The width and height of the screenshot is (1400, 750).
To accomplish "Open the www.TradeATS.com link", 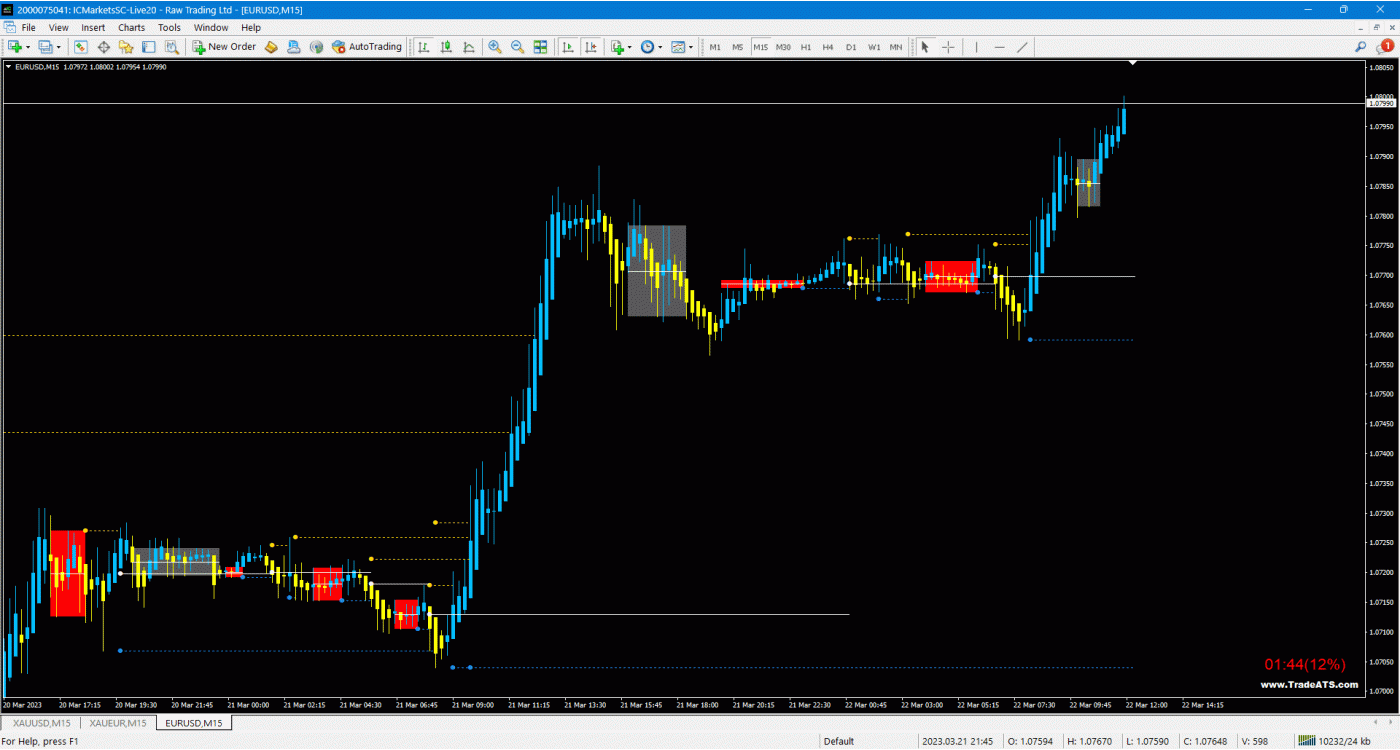I will click(x=1310, y=685).
